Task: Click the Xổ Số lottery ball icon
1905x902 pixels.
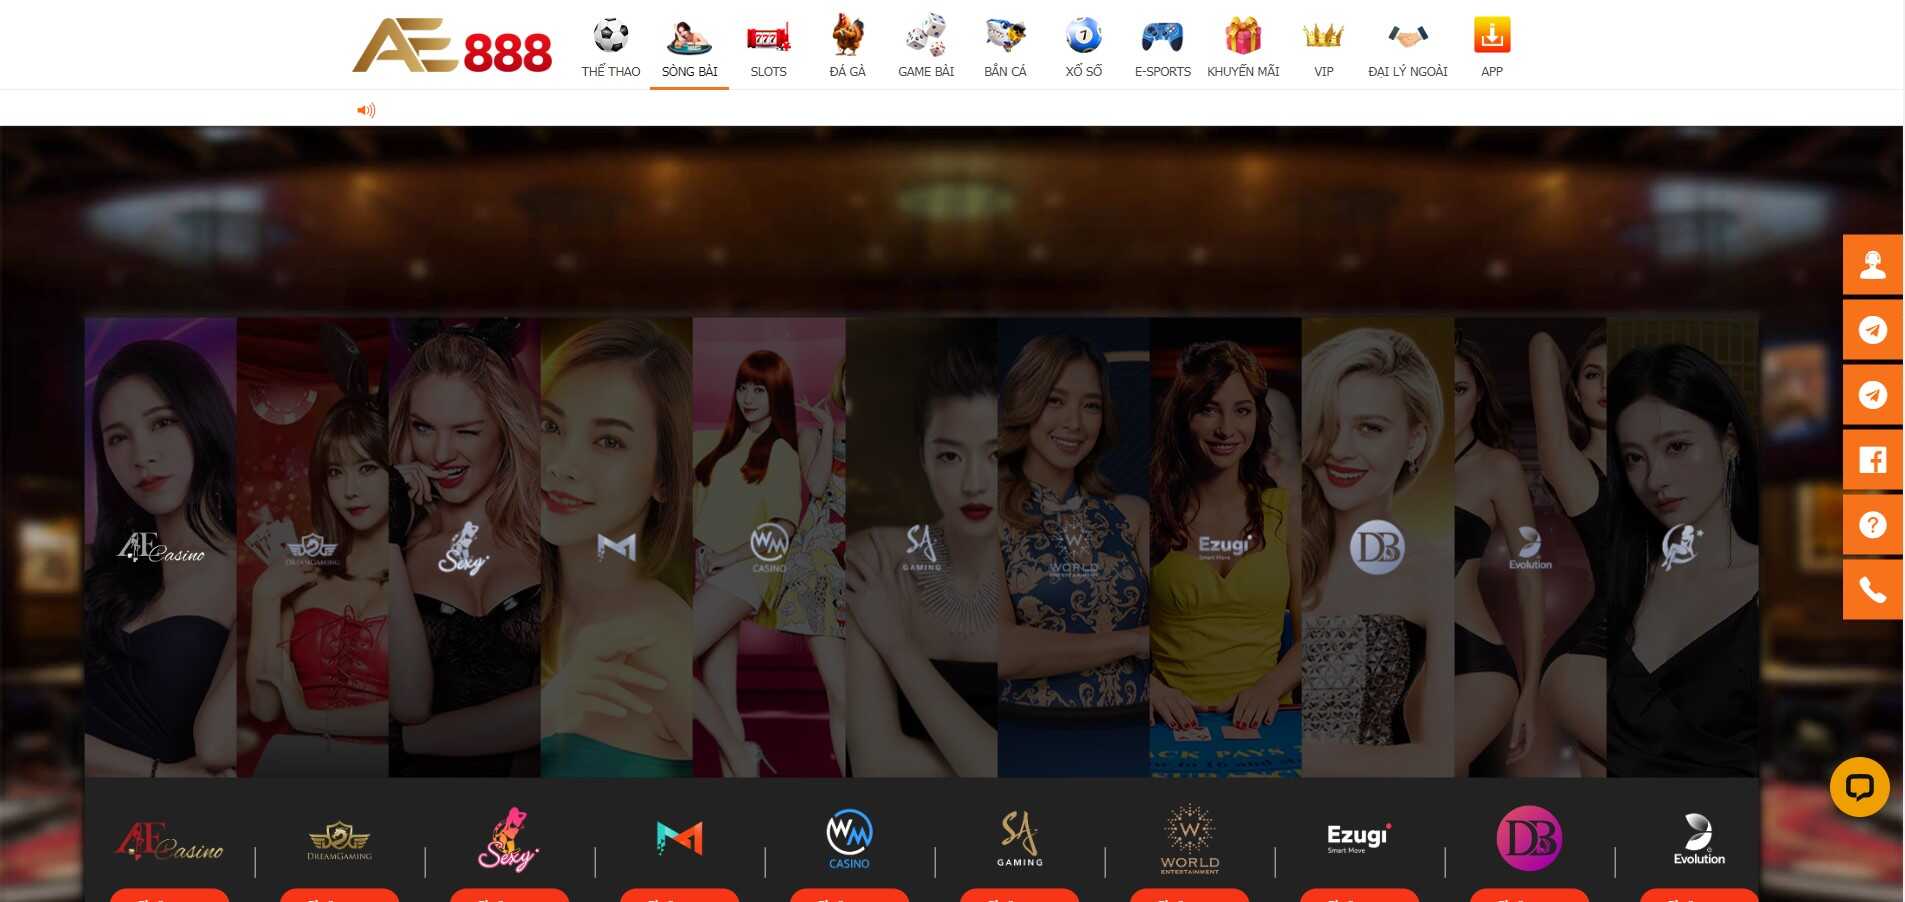Action: click(1083, 36)
